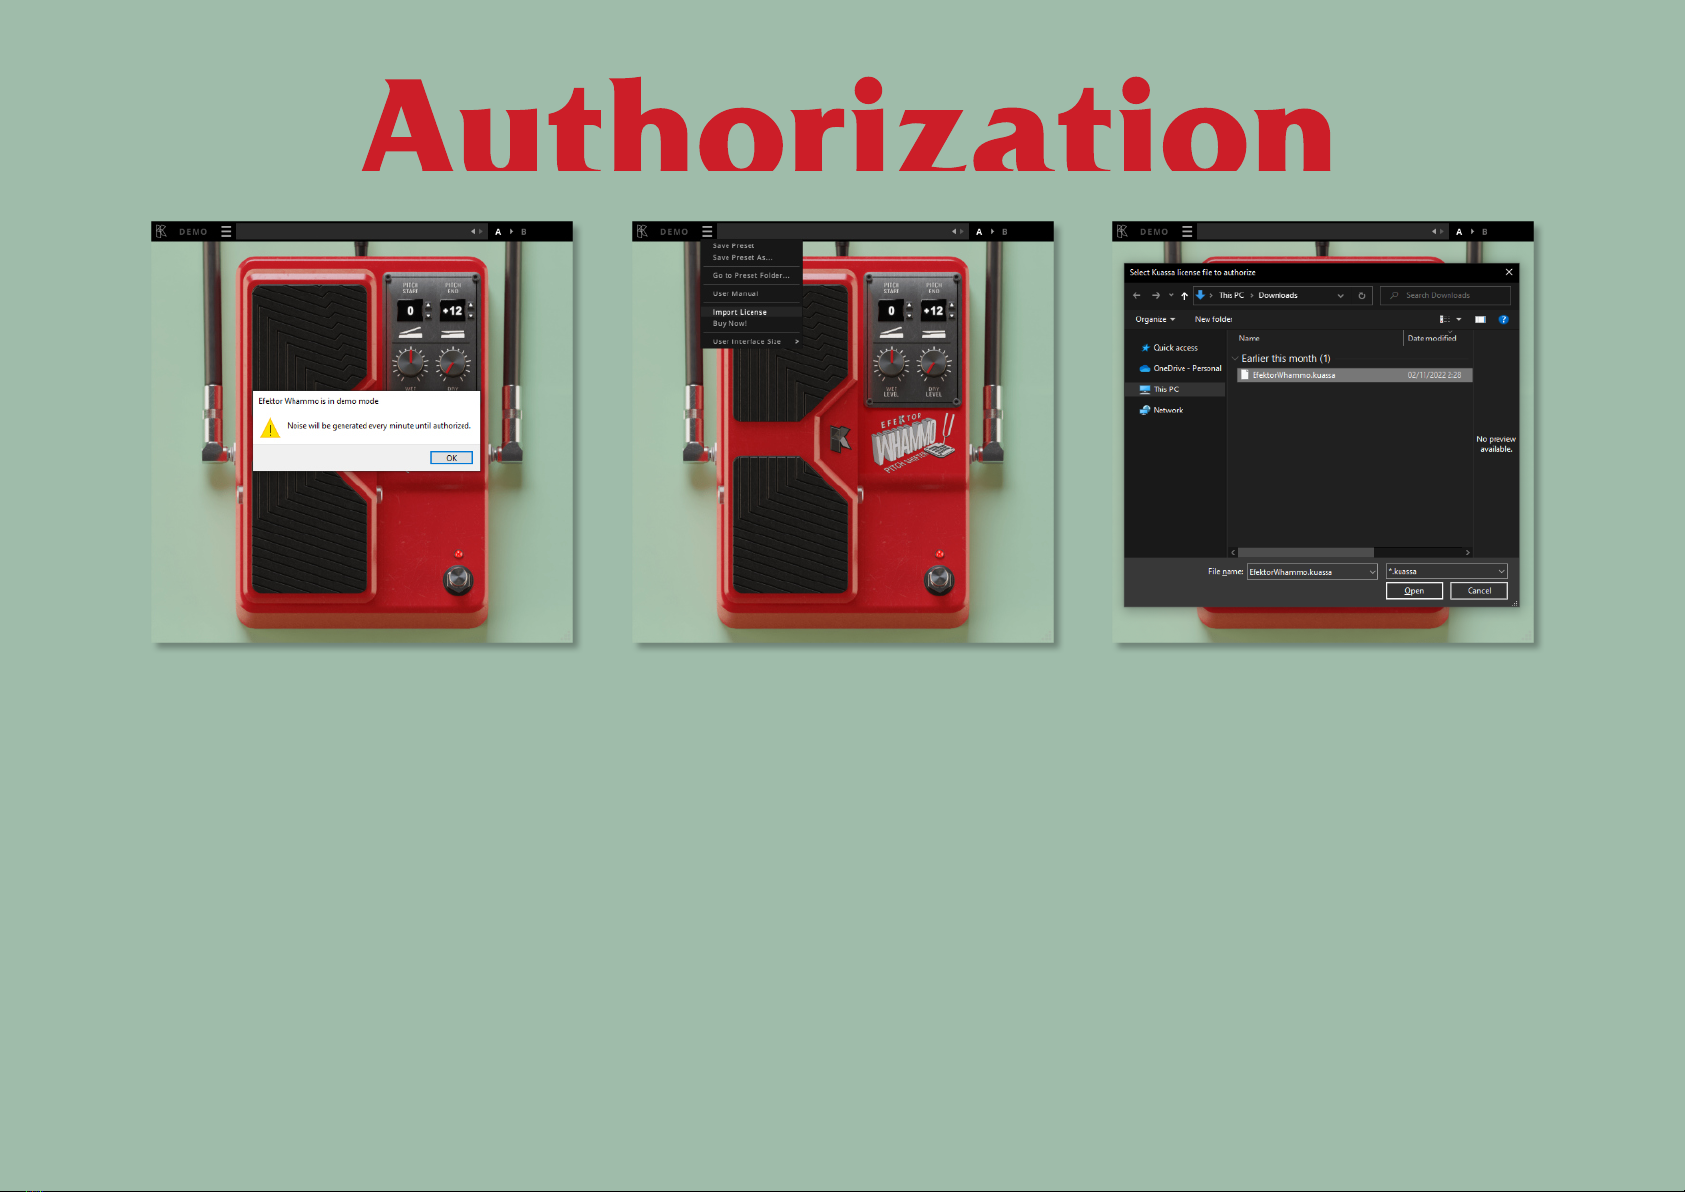
Task: Select EfektorWhammo.kuassa file in the list
Action: [x=1355, y=375]
